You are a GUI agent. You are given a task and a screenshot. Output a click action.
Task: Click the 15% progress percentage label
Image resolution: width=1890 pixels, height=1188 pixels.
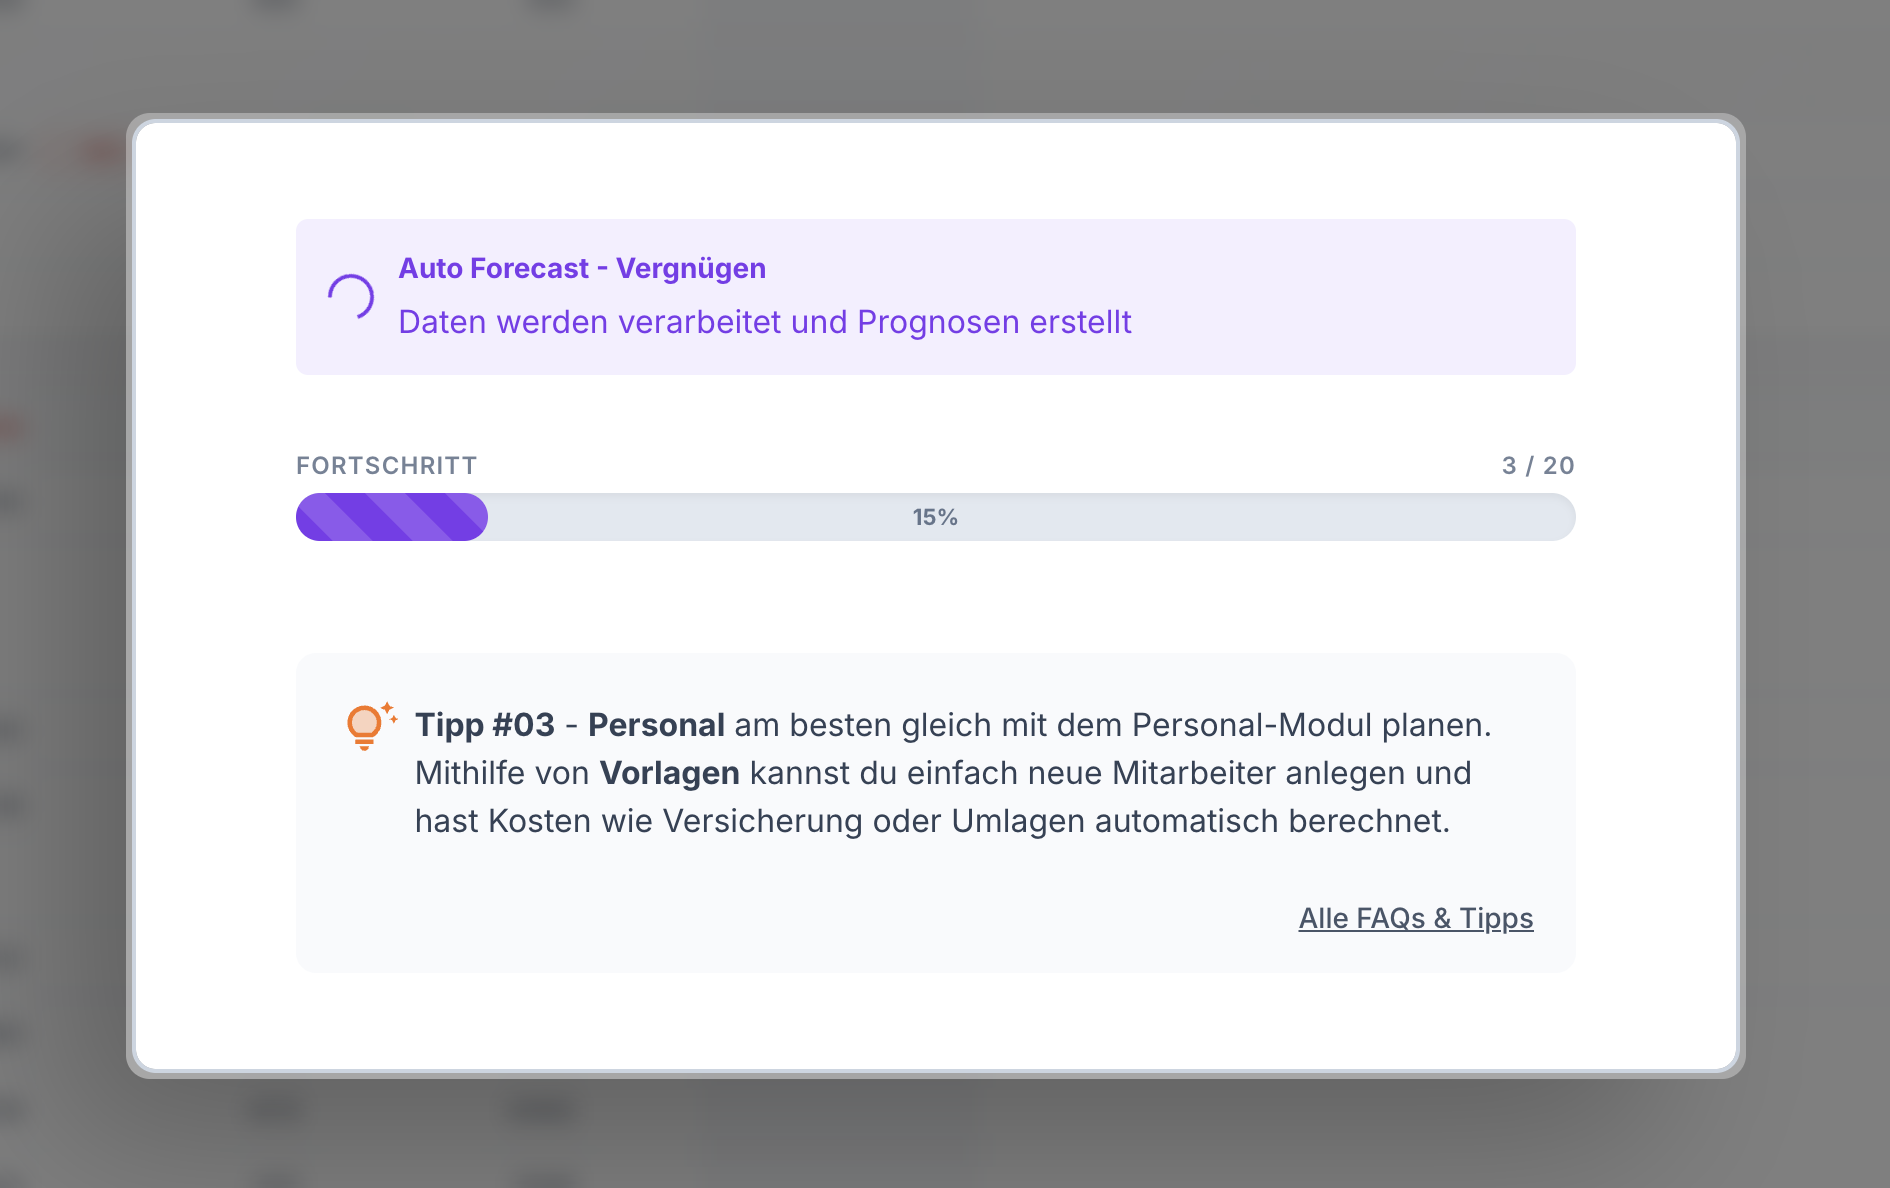(x=935, y=517)
